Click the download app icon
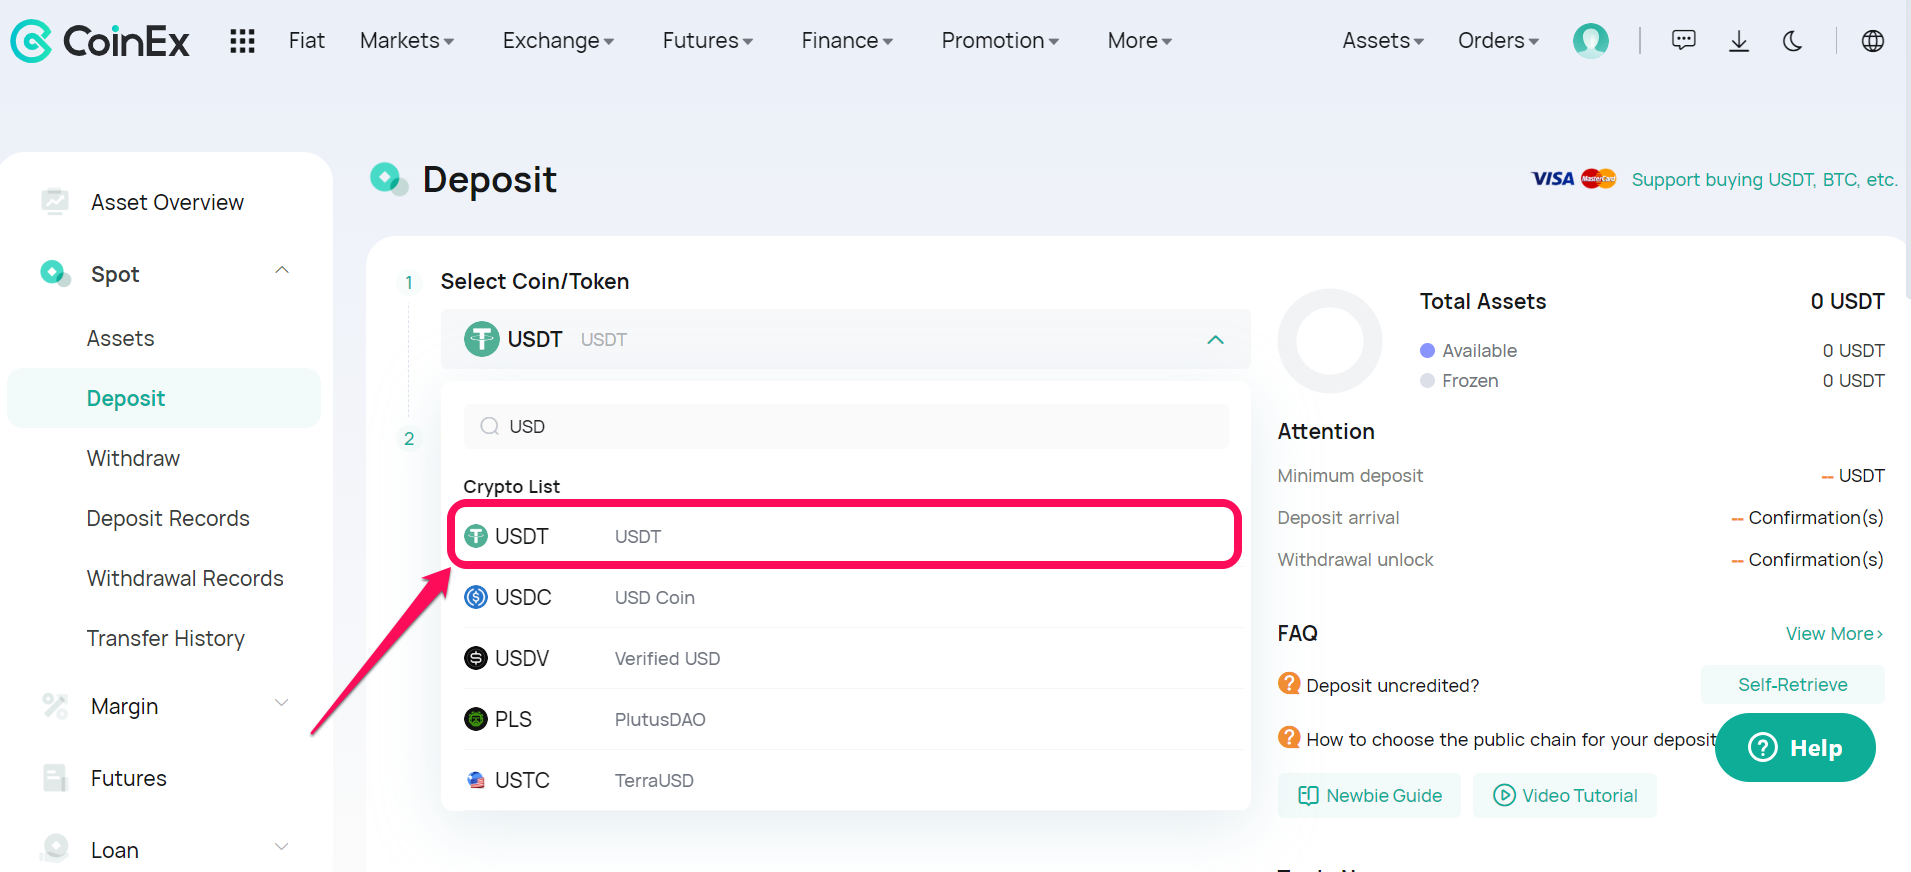This screenshot has width=1911, height=872. pos(1739,41)
